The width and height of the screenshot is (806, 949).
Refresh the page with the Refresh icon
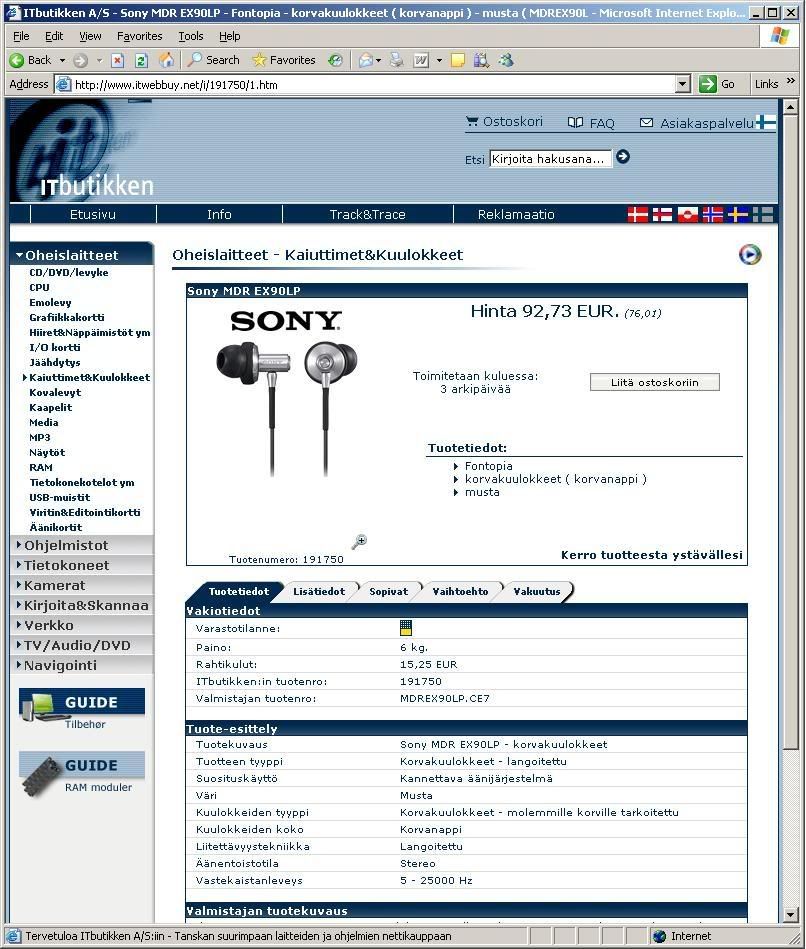pyautogui.click(x=142, y=60)
